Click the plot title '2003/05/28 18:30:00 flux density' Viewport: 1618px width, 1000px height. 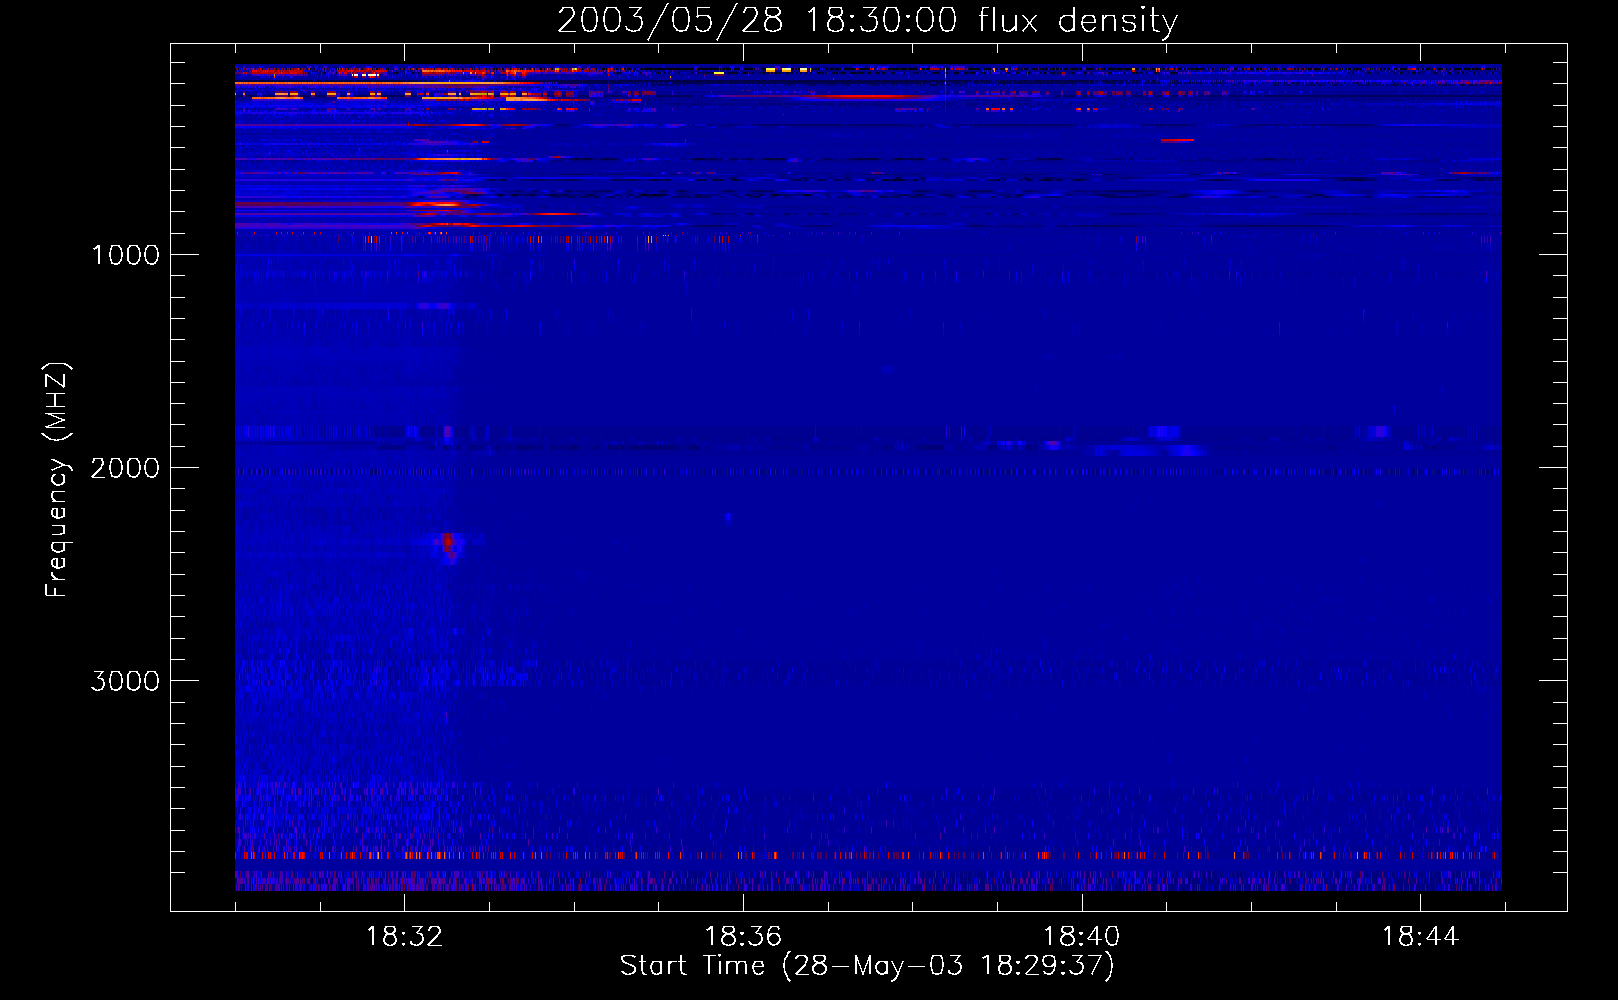coord(867,20)
